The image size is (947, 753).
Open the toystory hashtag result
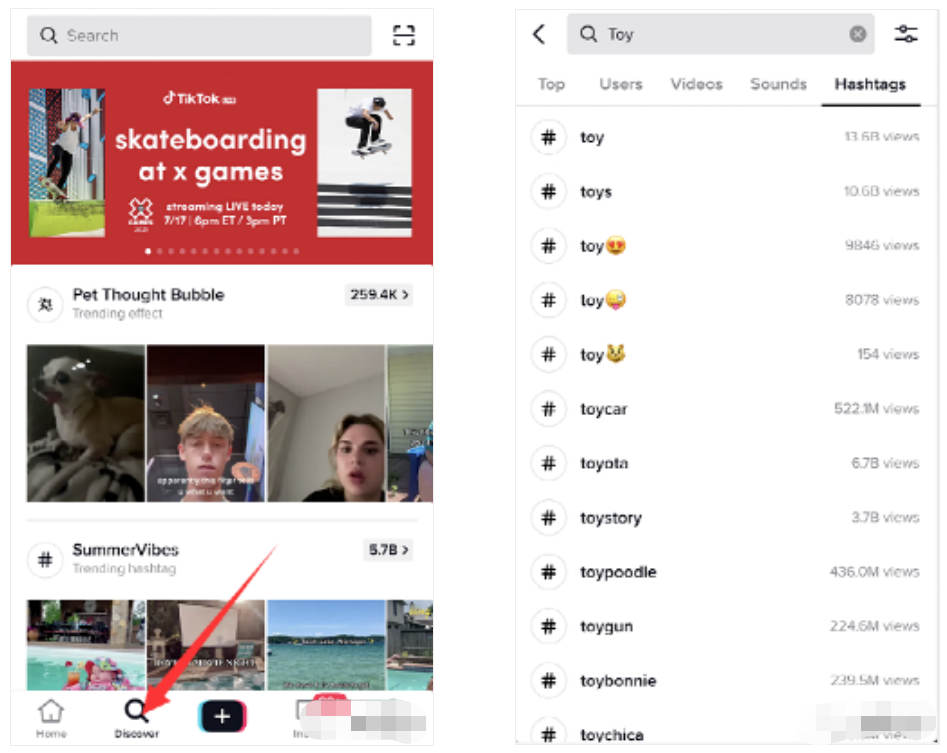[726, 517]
